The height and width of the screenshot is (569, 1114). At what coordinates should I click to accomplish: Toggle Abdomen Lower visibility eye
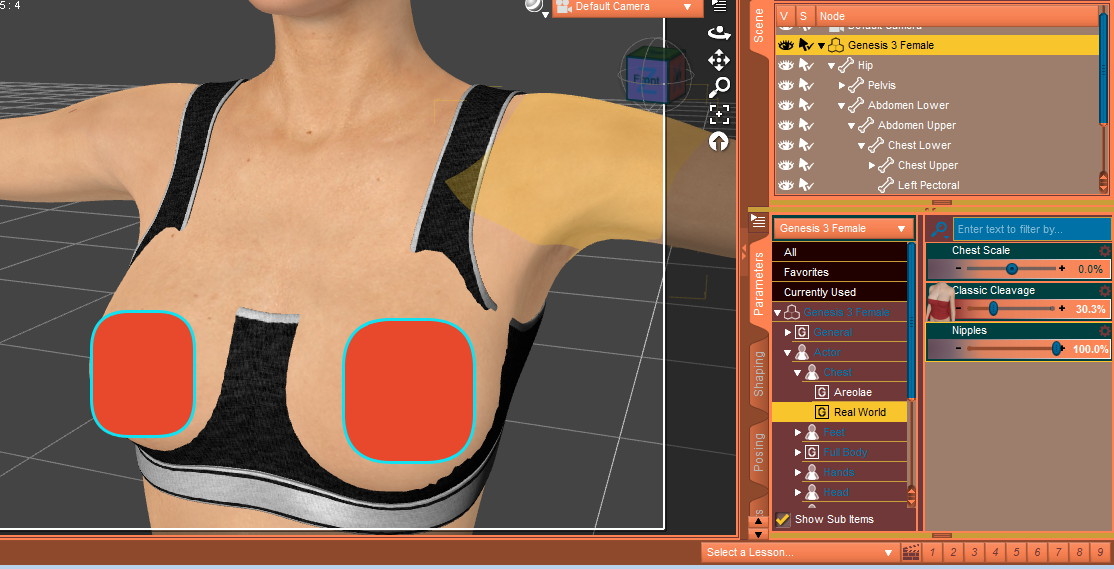point(784,105)
